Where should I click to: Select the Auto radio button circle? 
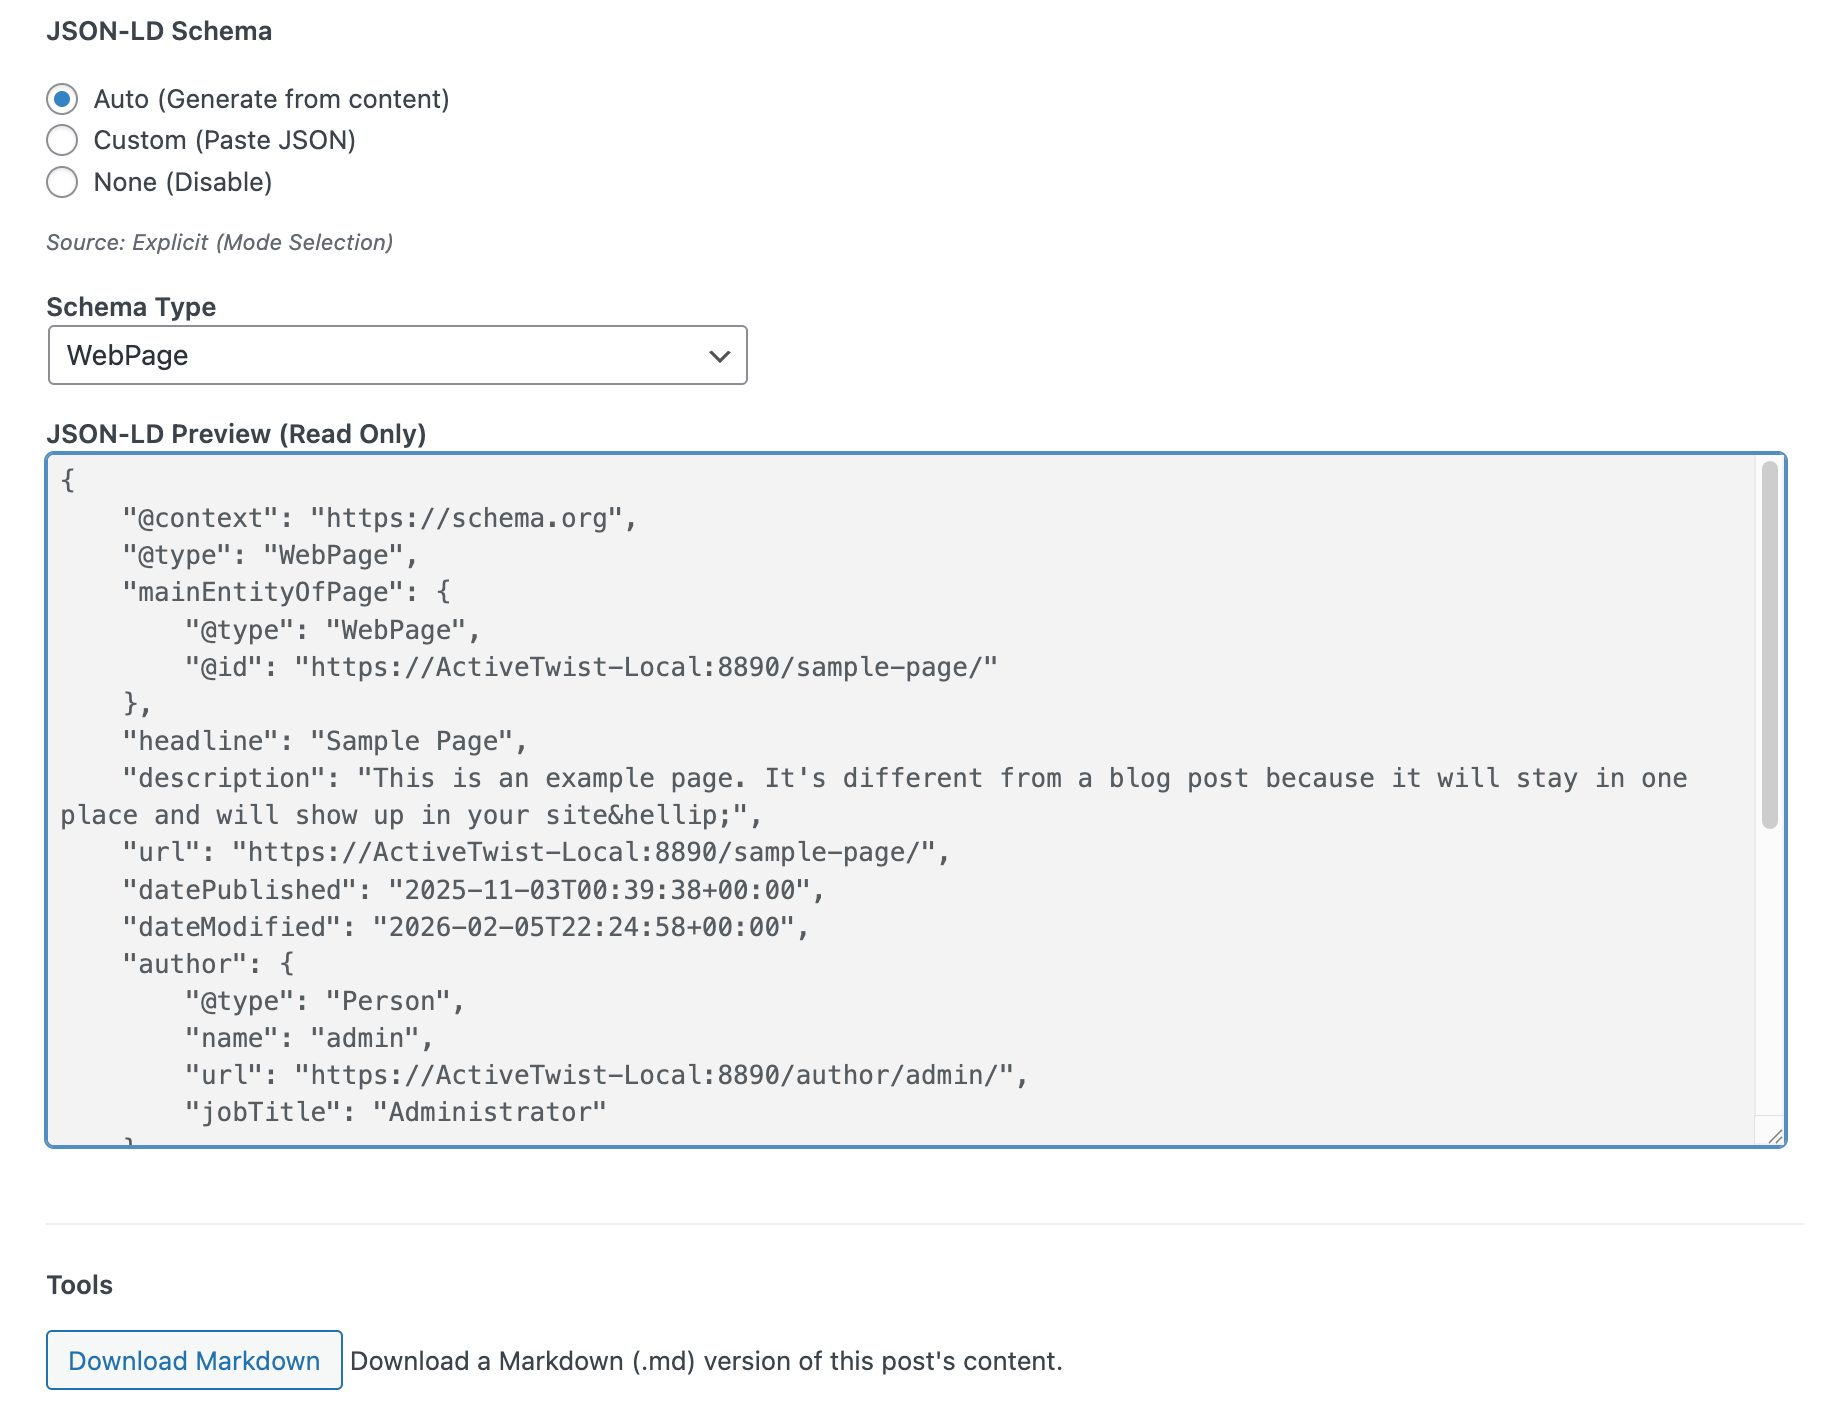(x=62, y=99)
